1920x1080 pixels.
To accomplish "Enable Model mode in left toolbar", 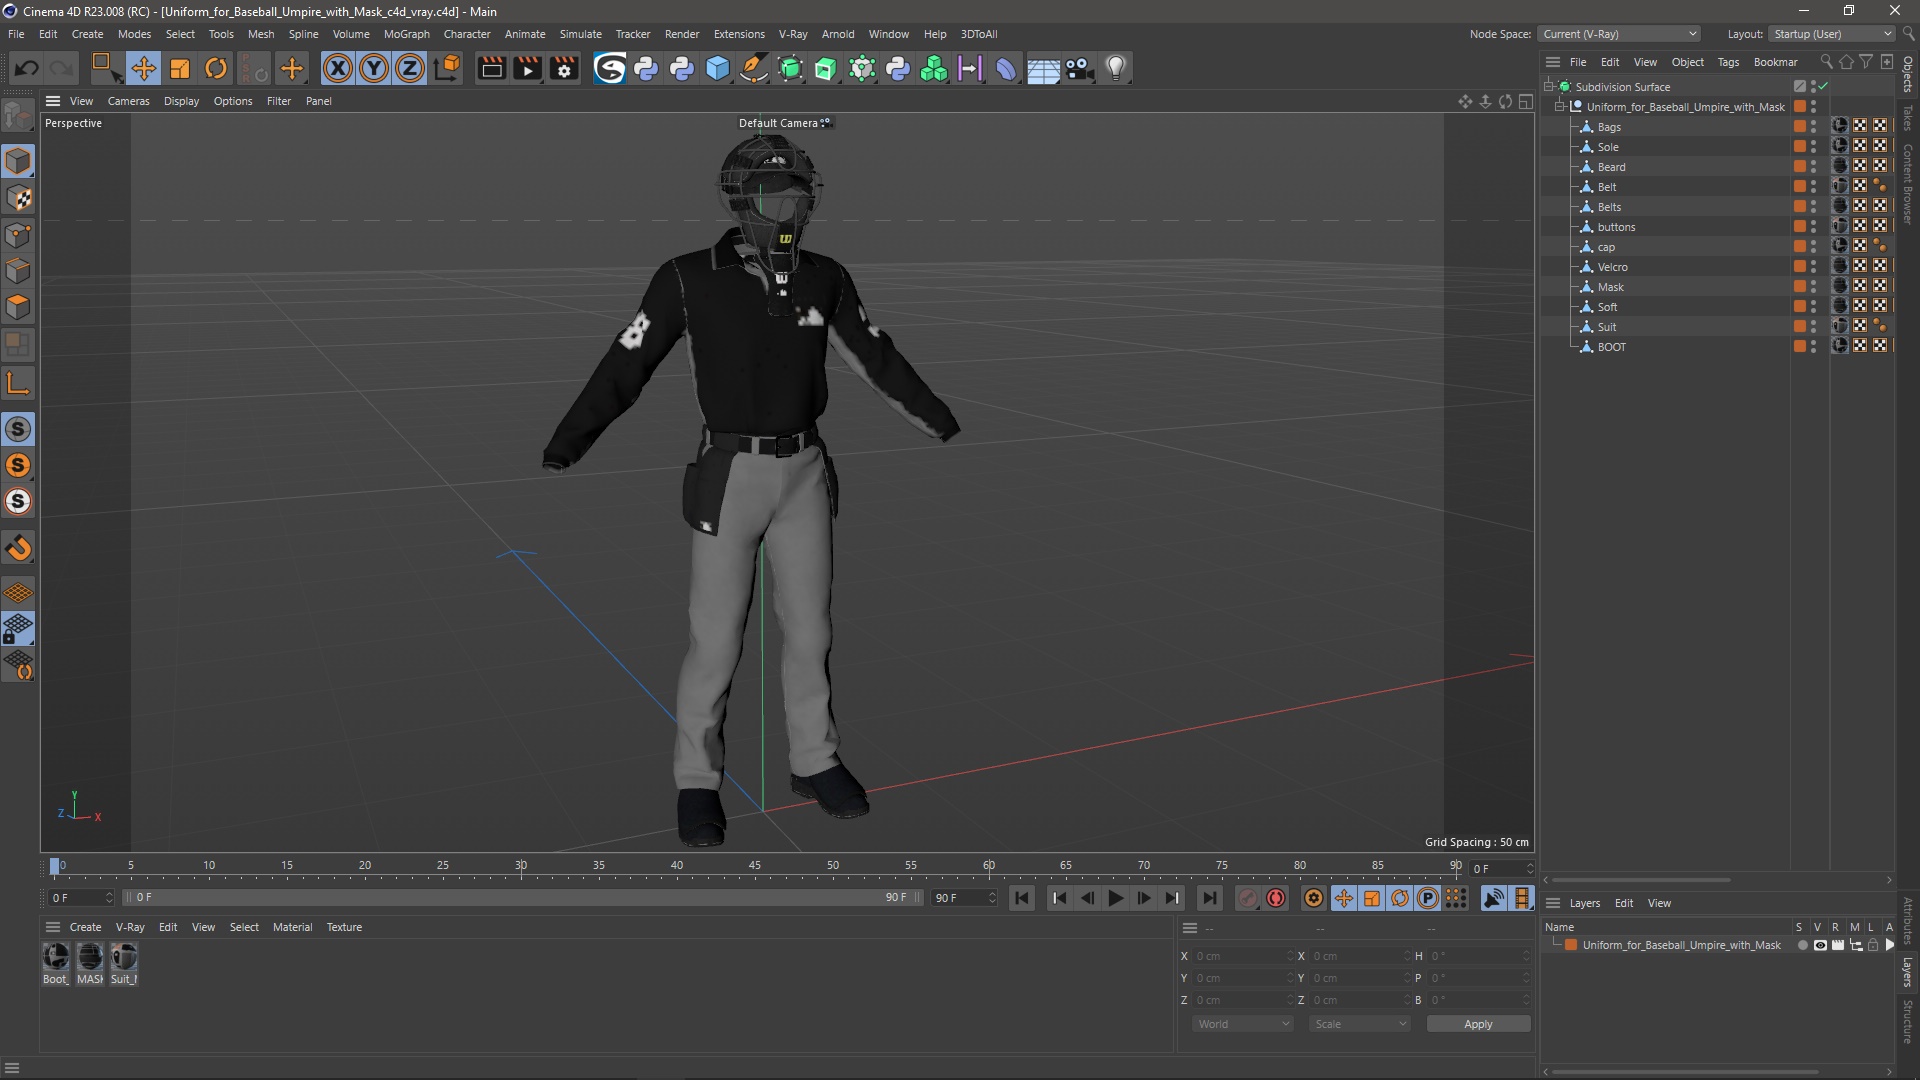I will click(x=18, y=161).
